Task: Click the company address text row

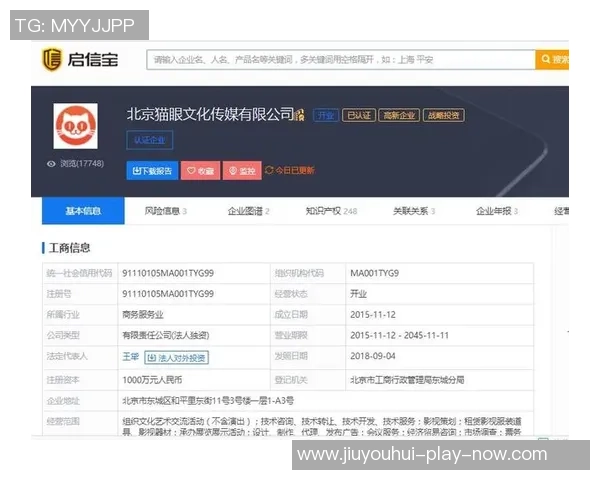Action: point(208,401)
